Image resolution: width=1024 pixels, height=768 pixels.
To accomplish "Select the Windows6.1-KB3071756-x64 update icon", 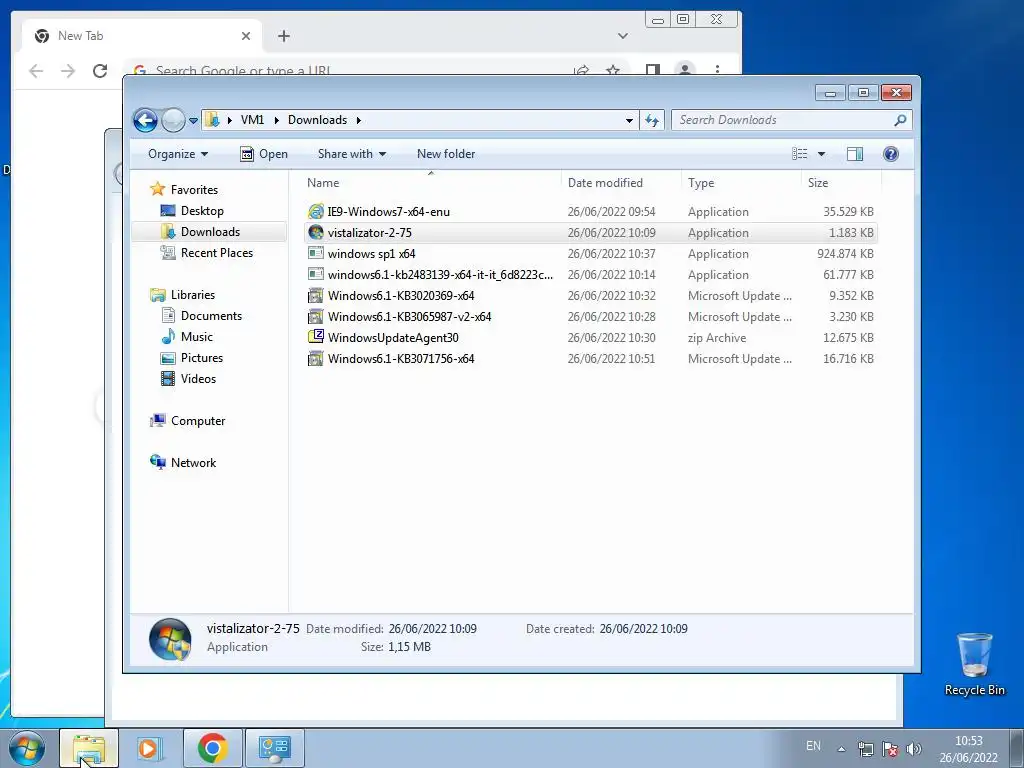I will pos(316,359).
